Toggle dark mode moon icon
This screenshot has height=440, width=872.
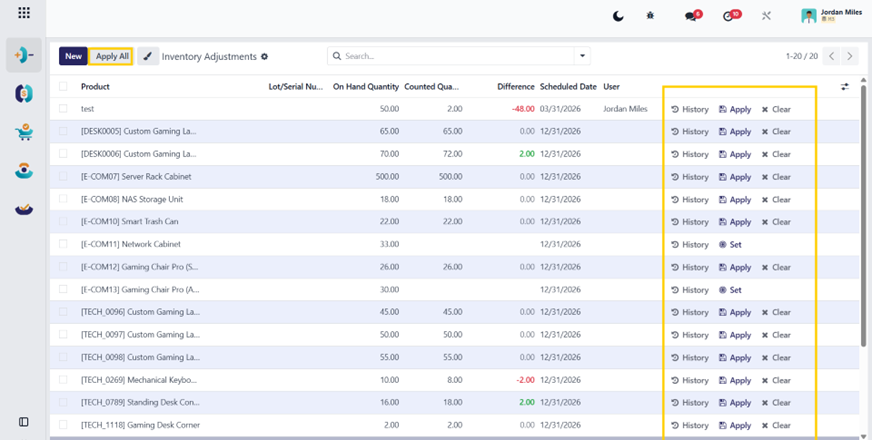[x=618, y=16]
